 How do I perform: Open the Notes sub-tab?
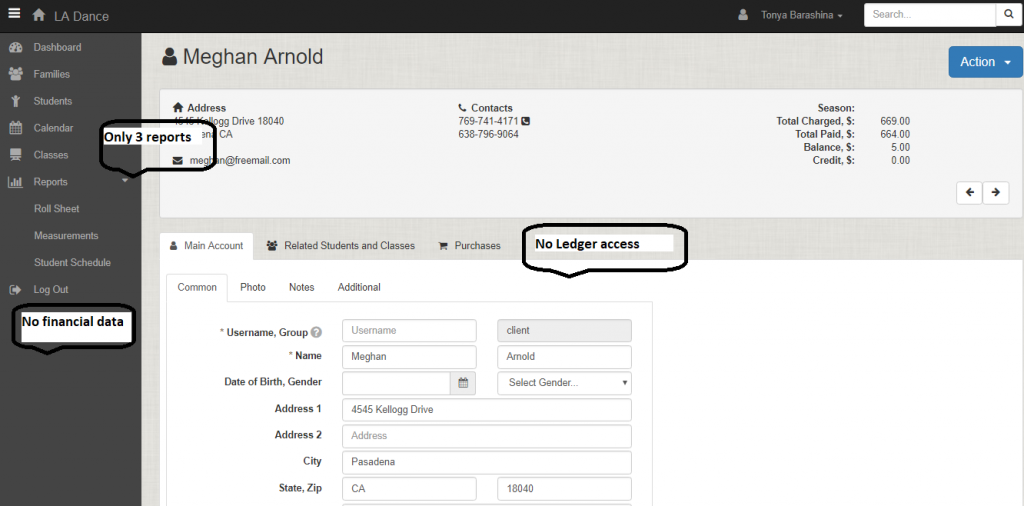pos(301,287)
